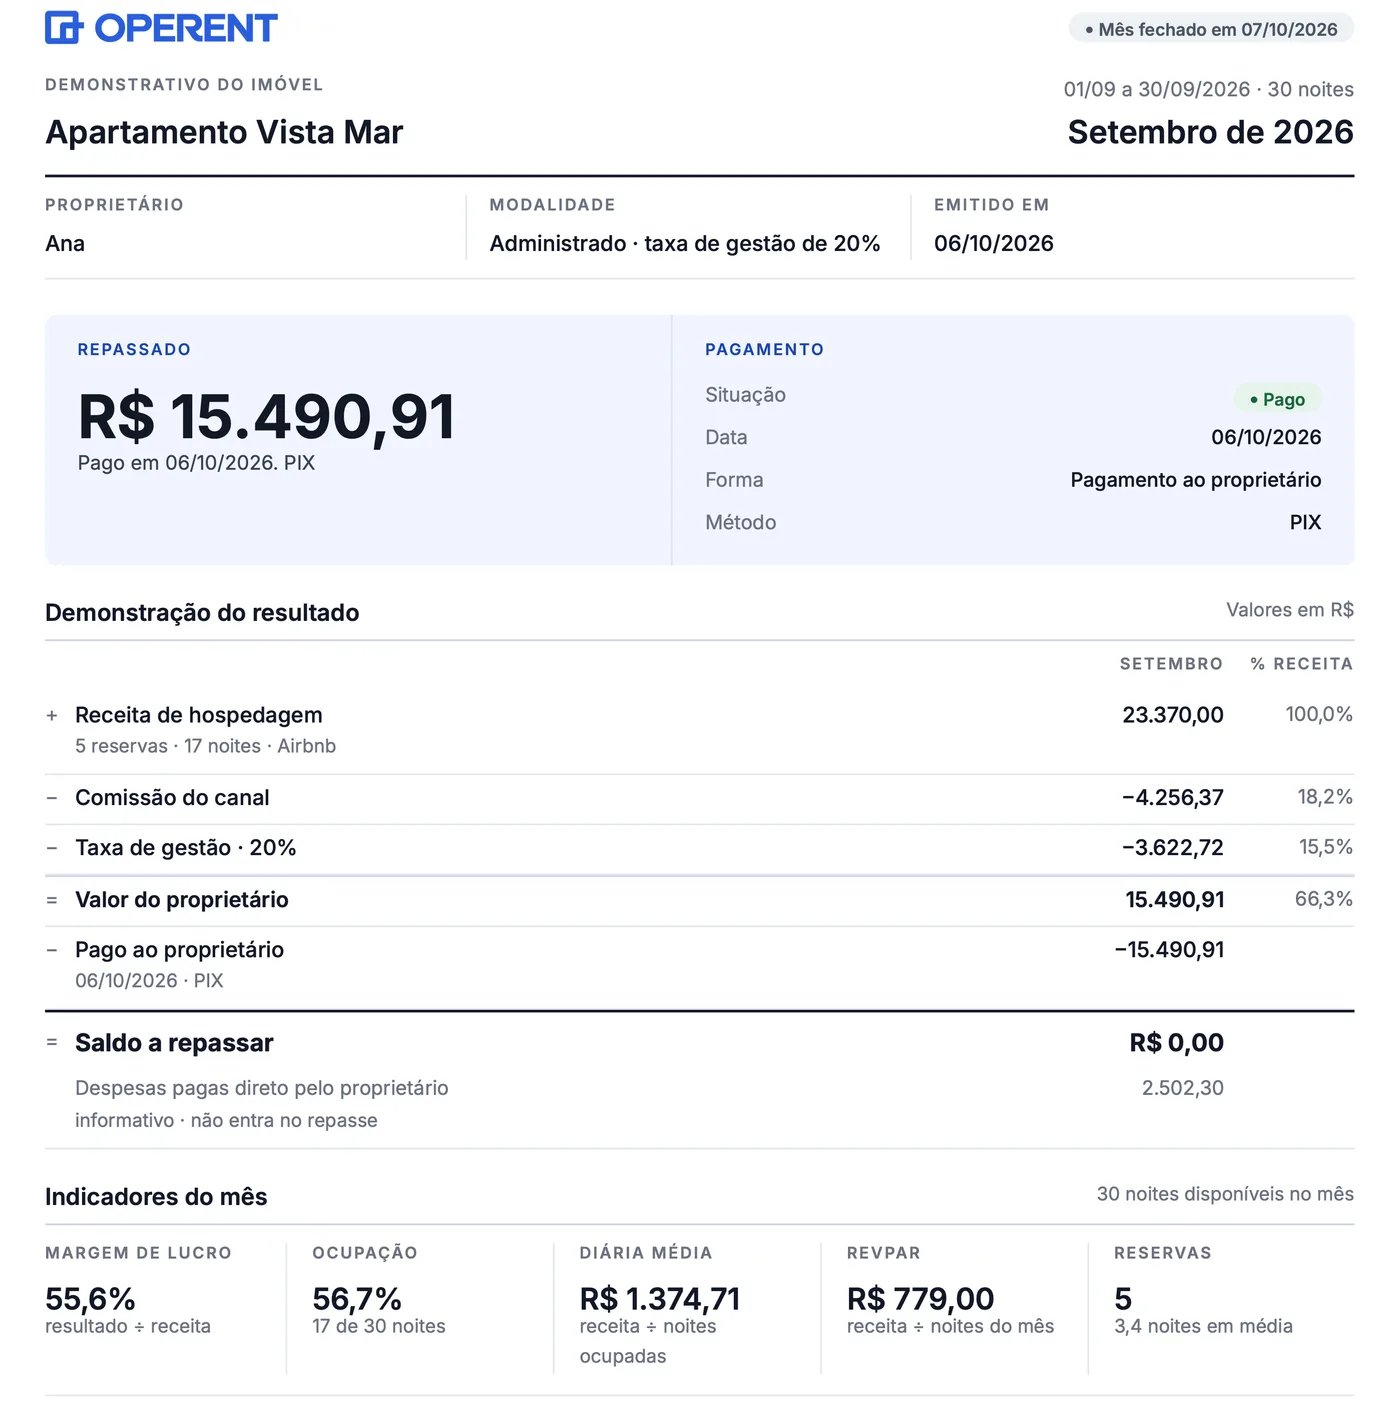Viewport: 1400px width, 1402px height.
Task: Click the Operent logo icon
Action: click(64, 28)
